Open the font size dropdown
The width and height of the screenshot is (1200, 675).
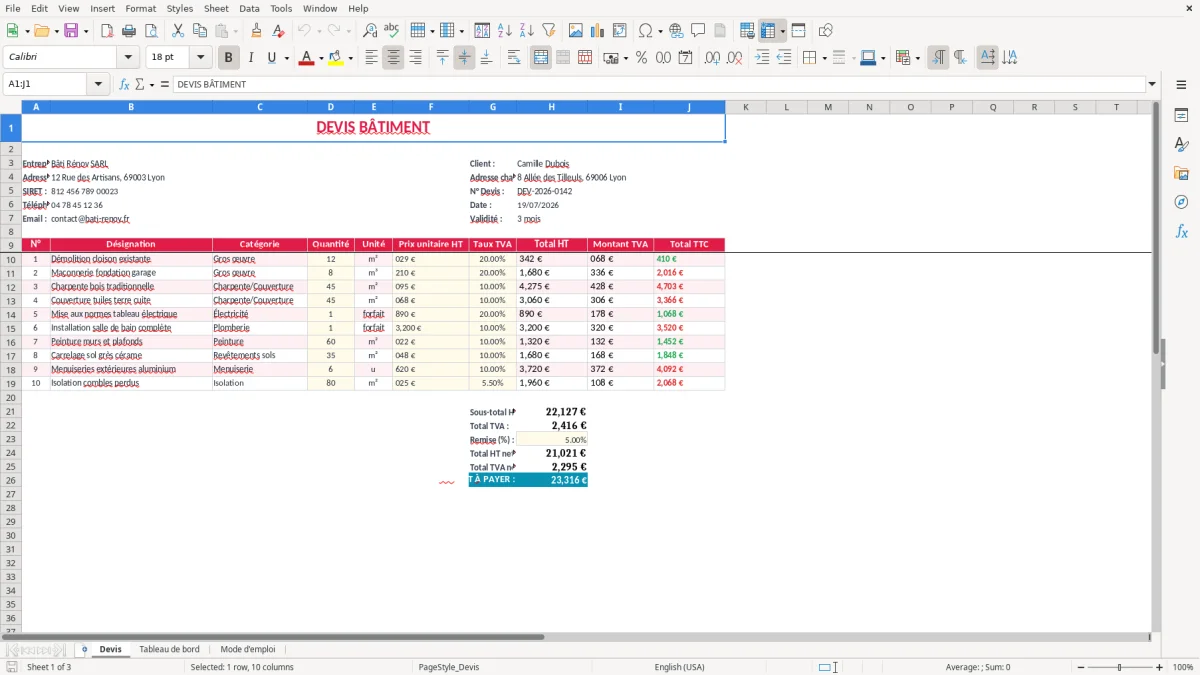tap(200, 58)
